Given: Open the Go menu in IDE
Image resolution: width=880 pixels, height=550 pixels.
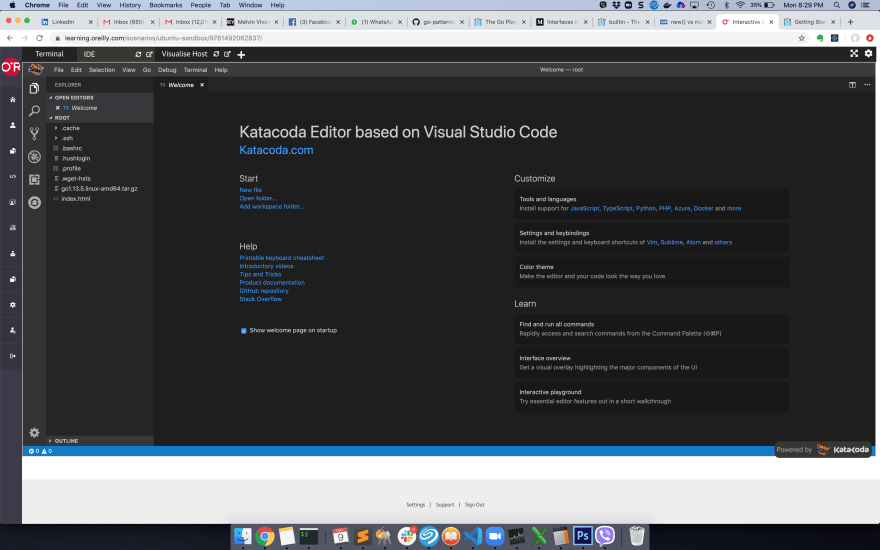Looking at the screenshot, I should (146, 70).
